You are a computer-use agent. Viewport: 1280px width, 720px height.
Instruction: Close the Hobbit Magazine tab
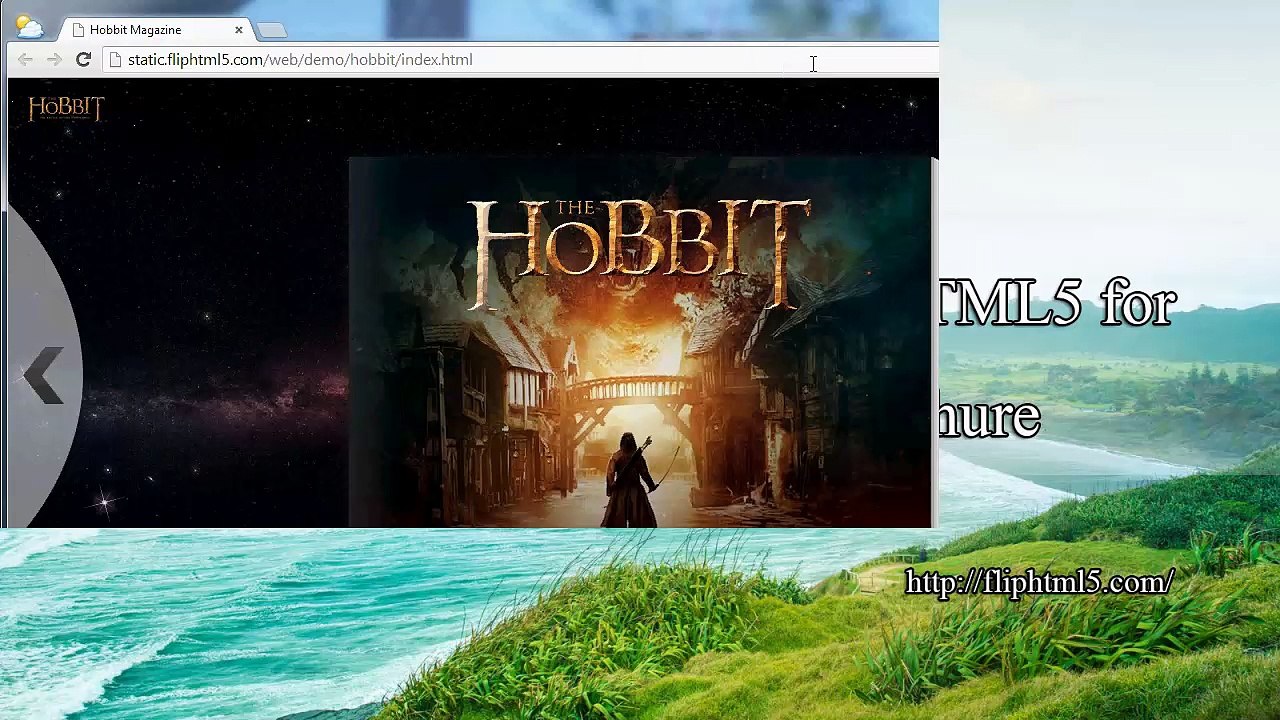239,30
